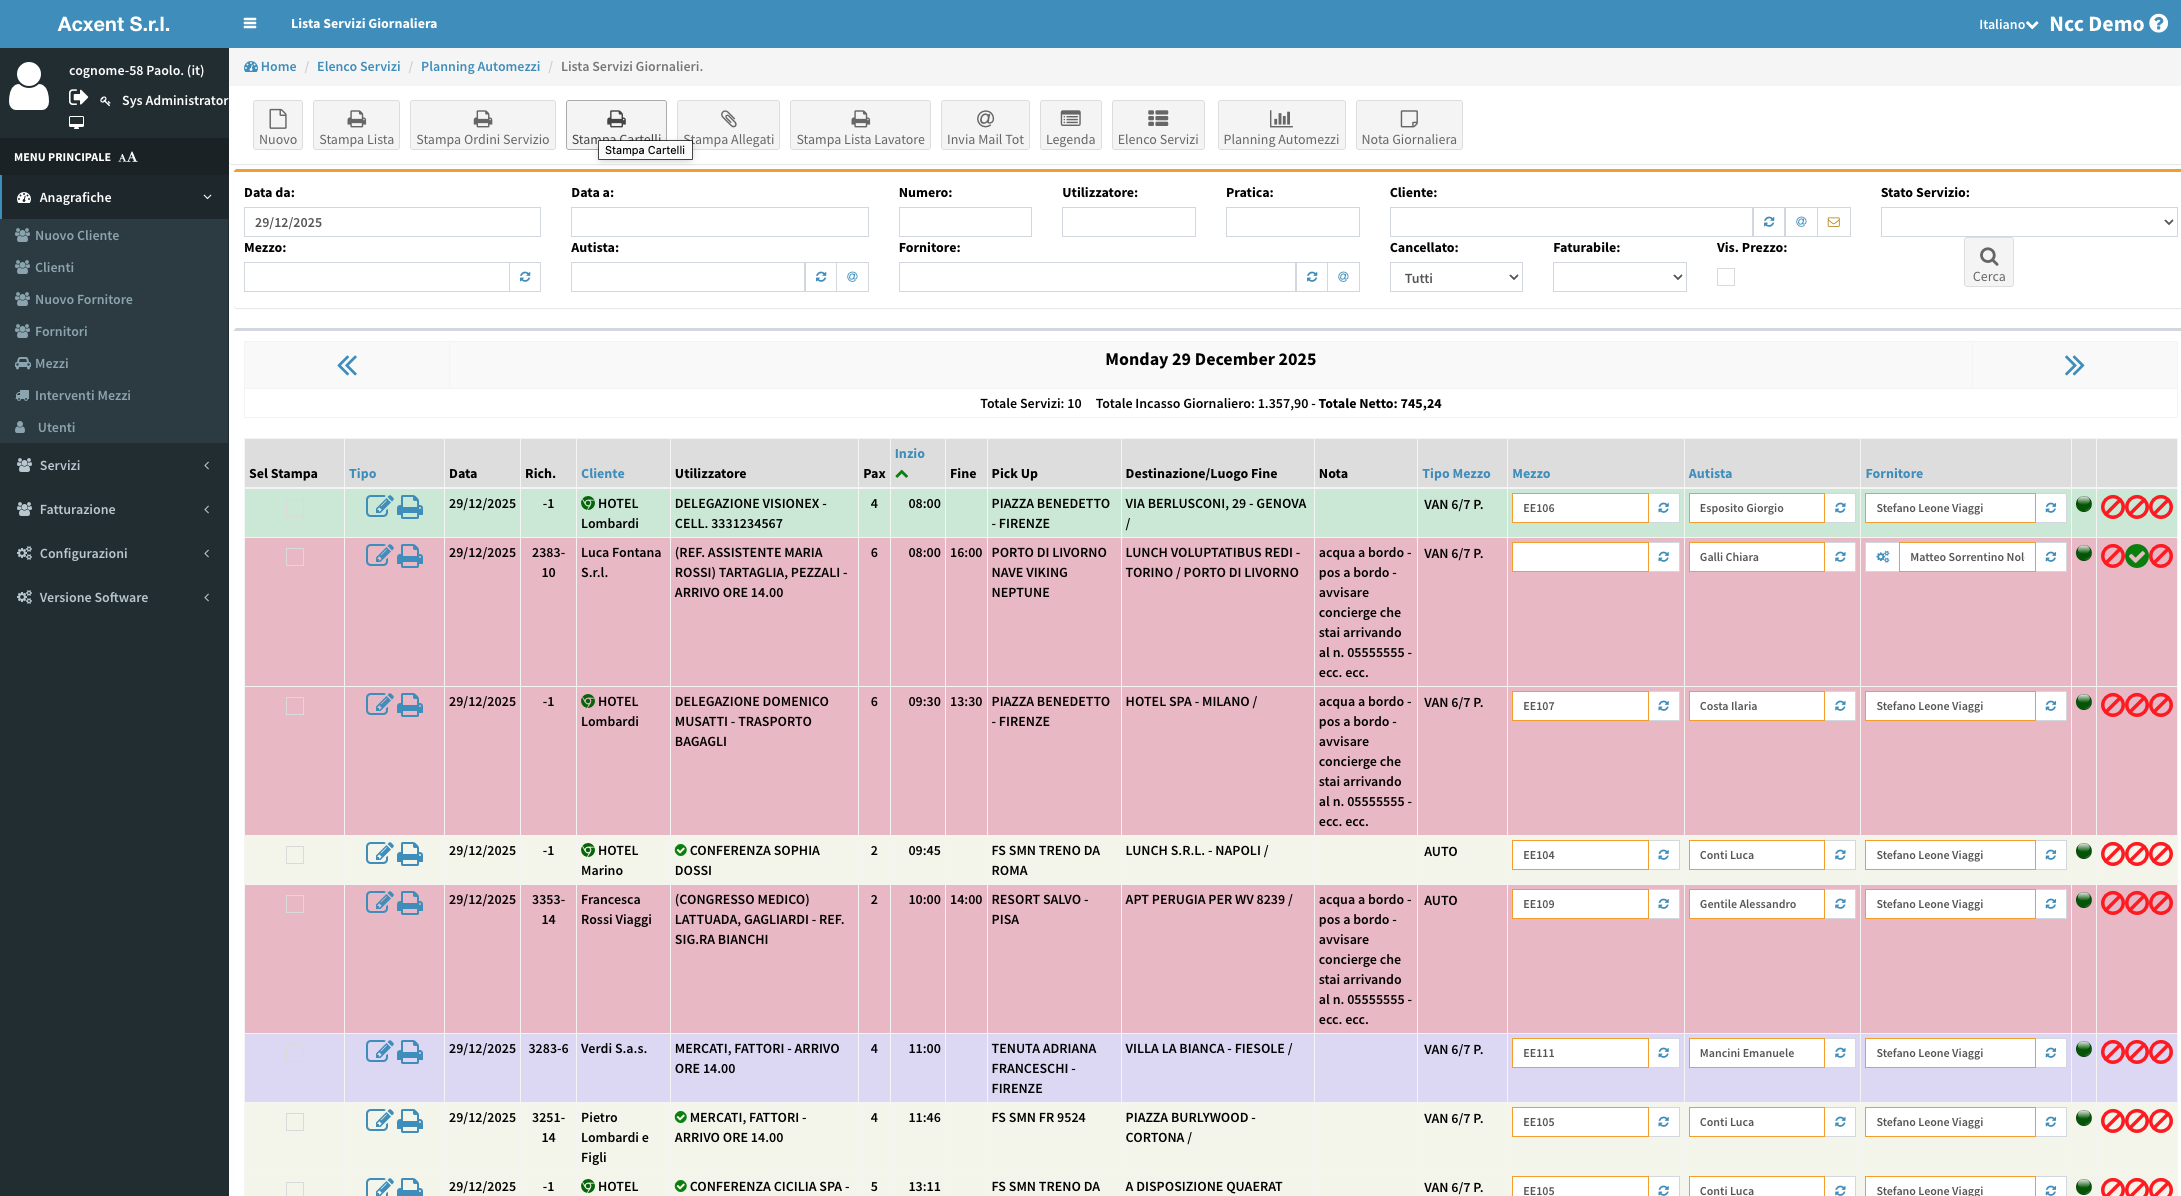Open Legenda toolbar icon
This screenshot has height=1196, width=2181.
pos(1070,119)
